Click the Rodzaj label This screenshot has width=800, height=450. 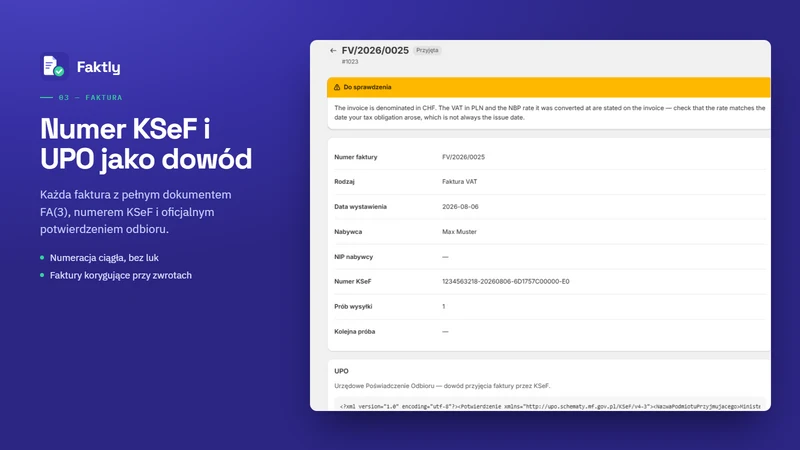344,182
